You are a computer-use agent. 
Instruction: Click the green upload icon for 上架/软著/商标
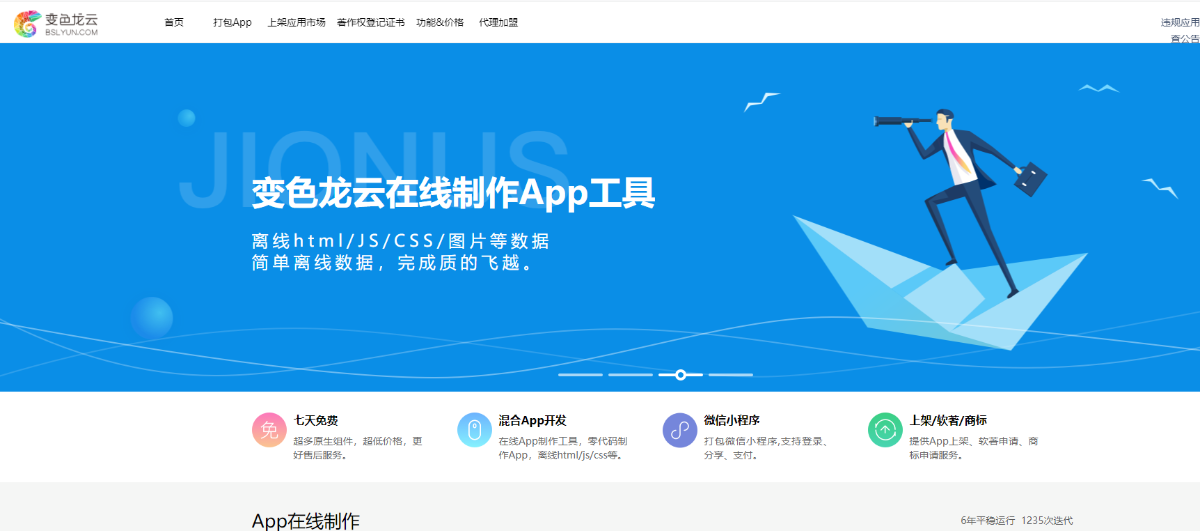[x=885, y=430]
